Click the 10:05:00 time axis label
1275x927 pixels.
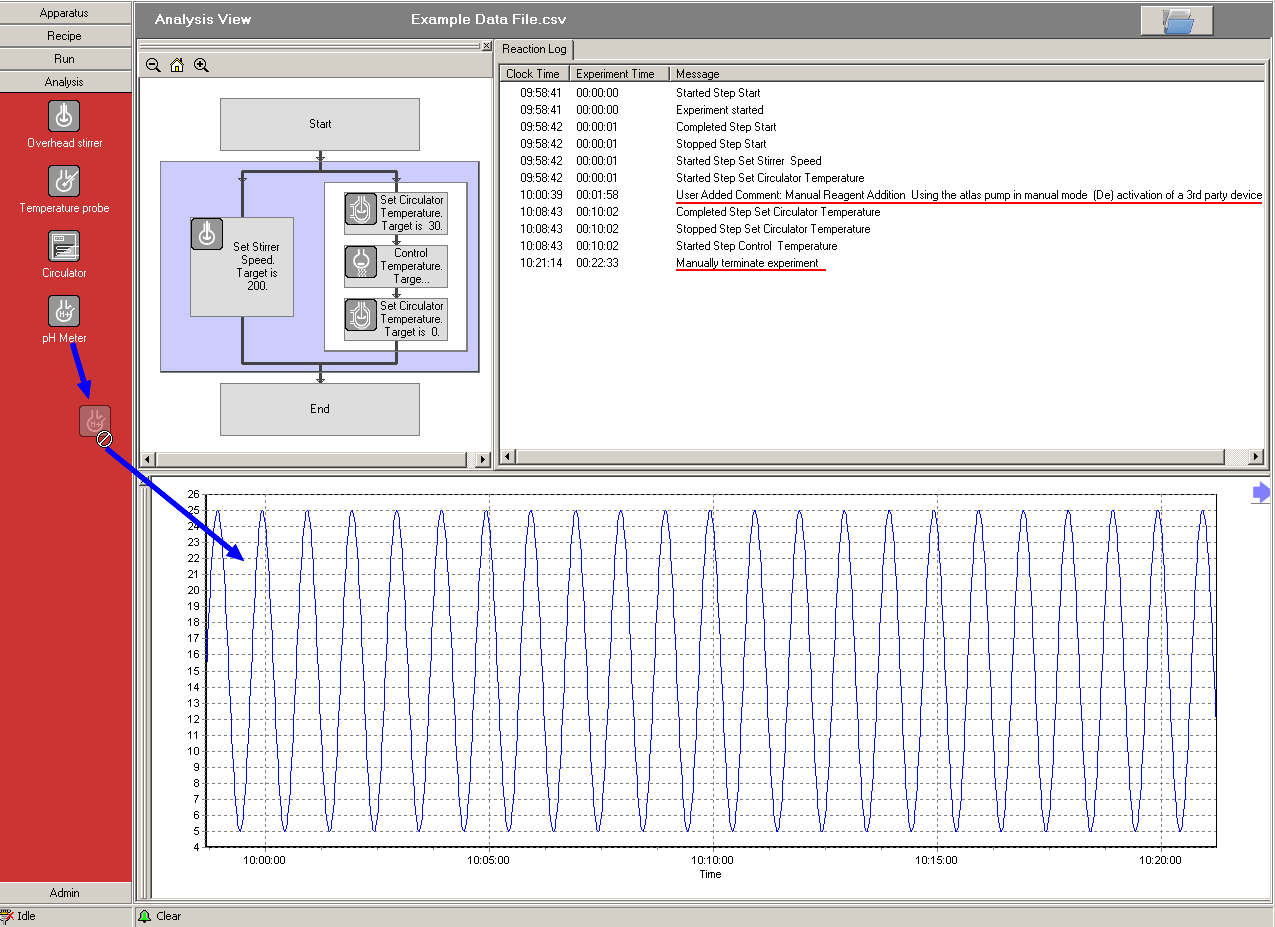[488, 860]
